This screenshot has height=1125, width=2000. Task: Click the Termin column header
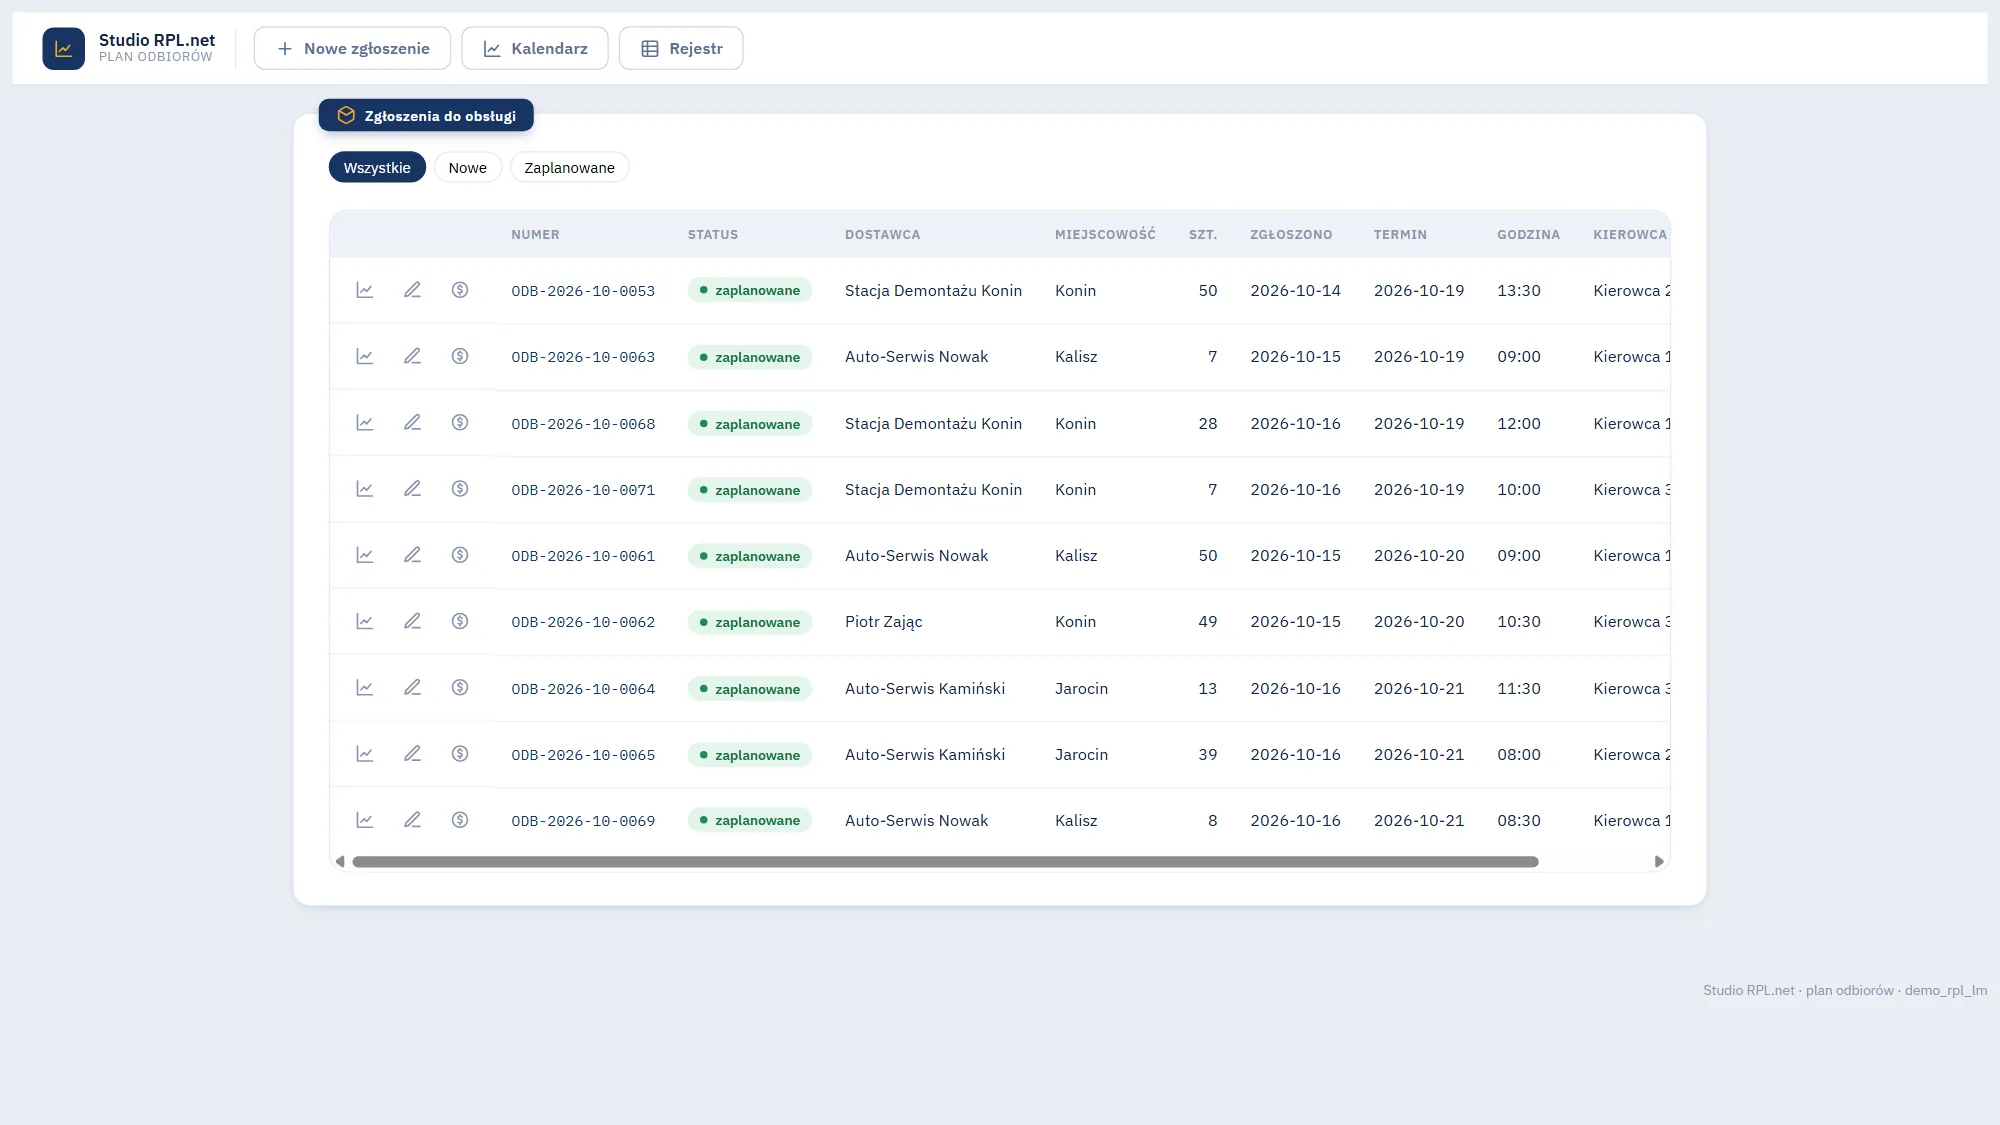point(1400,235)
